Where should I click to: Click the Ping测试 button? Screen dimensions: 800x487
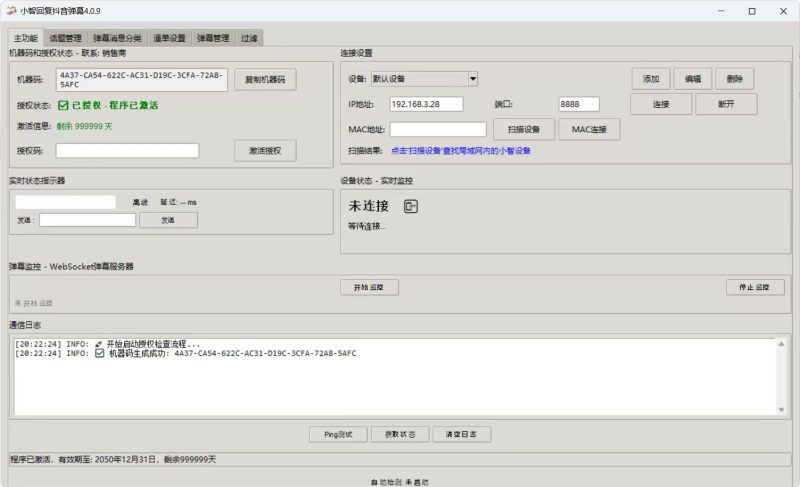tap(338, 434)
